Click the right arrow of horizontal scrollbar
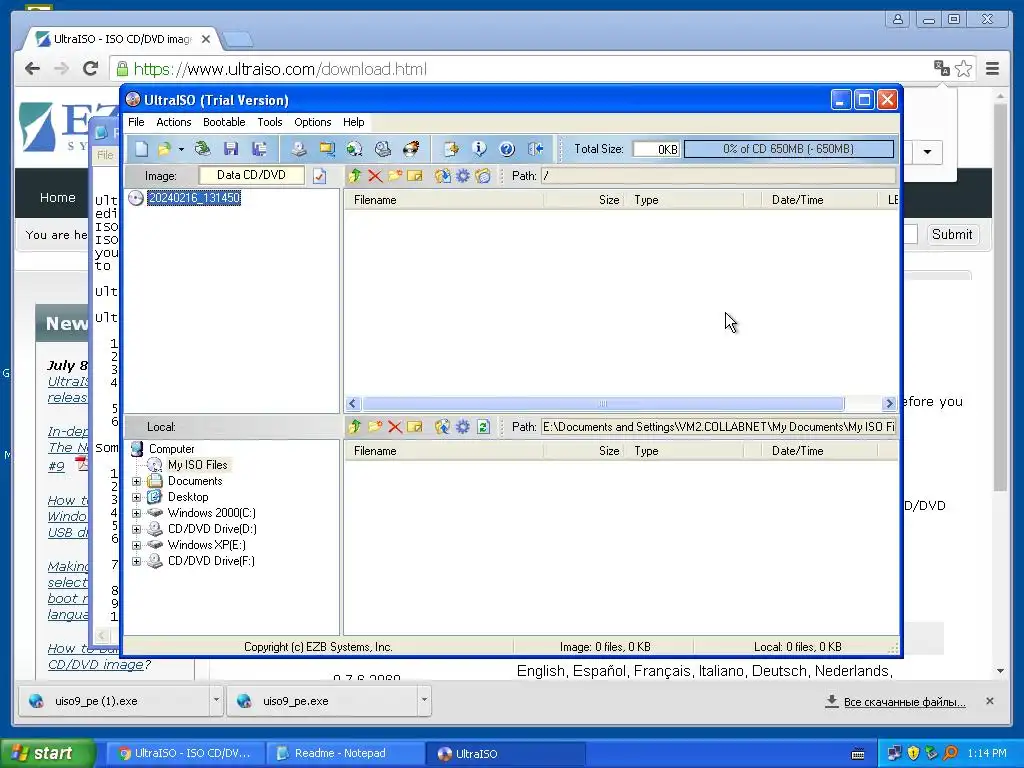 pyautogui.click(x=889, y=404)
